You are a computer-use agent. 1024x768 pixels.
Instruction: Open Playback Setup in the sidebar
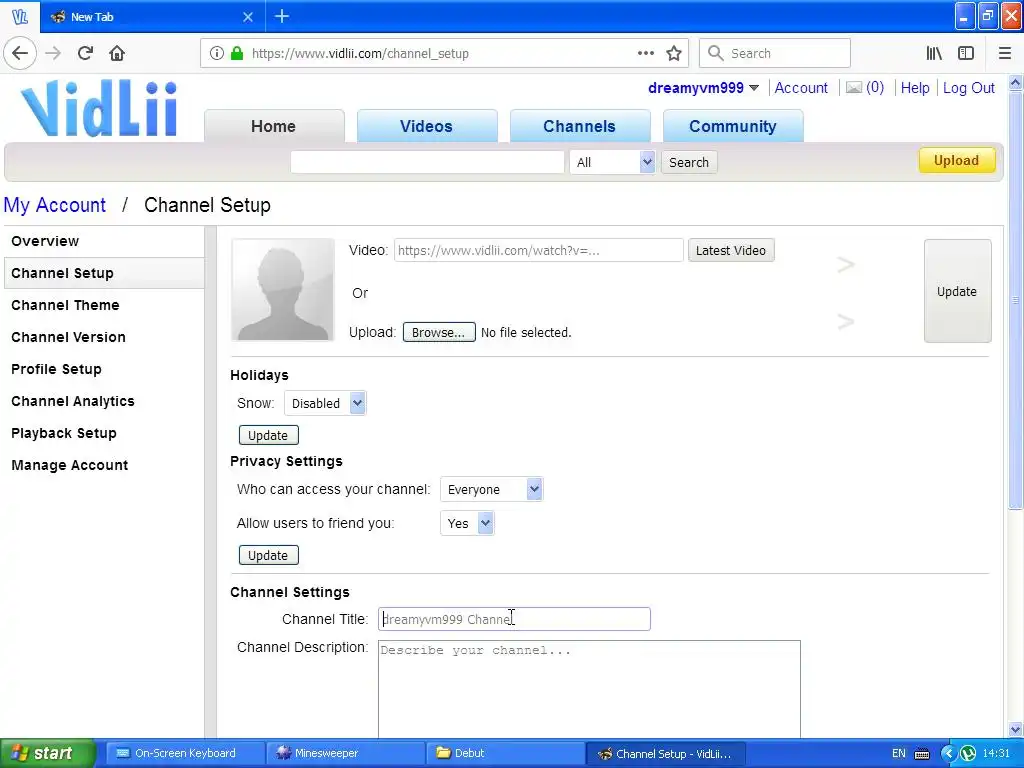(x=104, y=433)
